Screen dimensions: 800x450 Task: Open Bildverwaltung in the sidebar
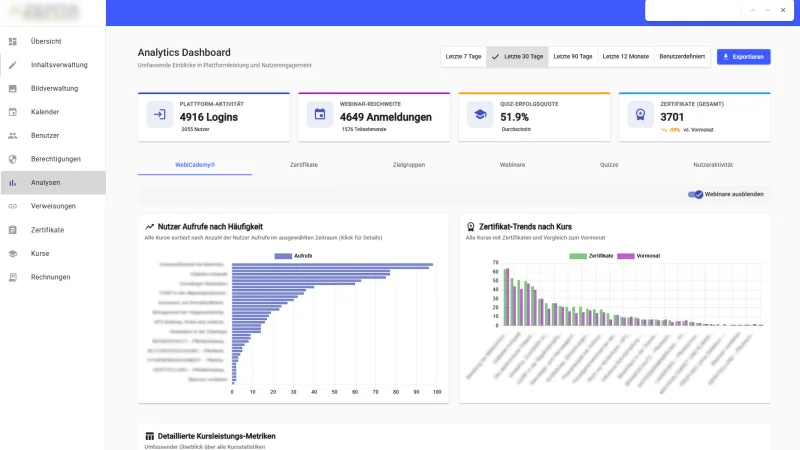coord(53,88)
